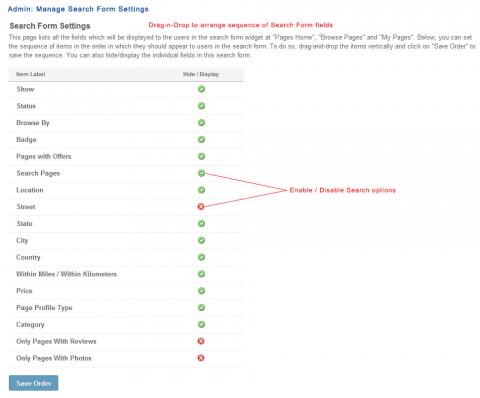
Task: Disable Category search option icon
Action: click(201, 324)
